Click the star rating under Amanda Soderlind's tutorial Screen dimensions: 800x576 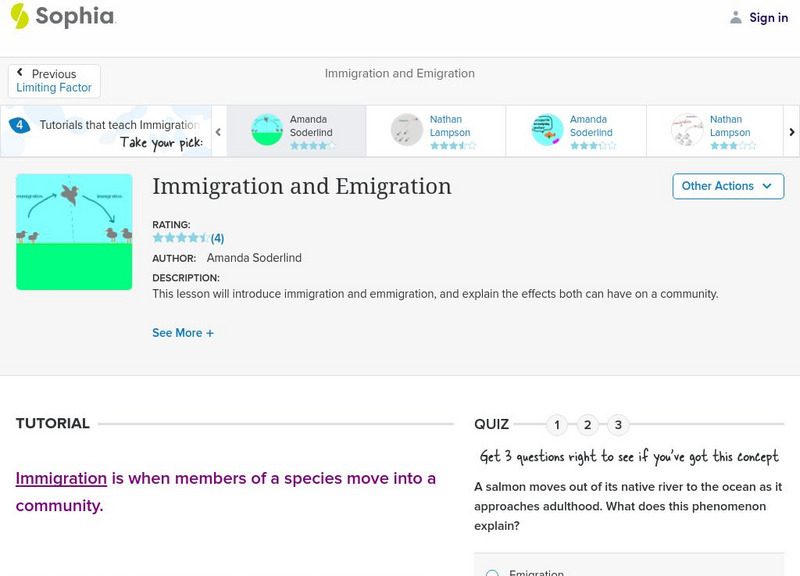pyautogui.click(x=313, y=143)
